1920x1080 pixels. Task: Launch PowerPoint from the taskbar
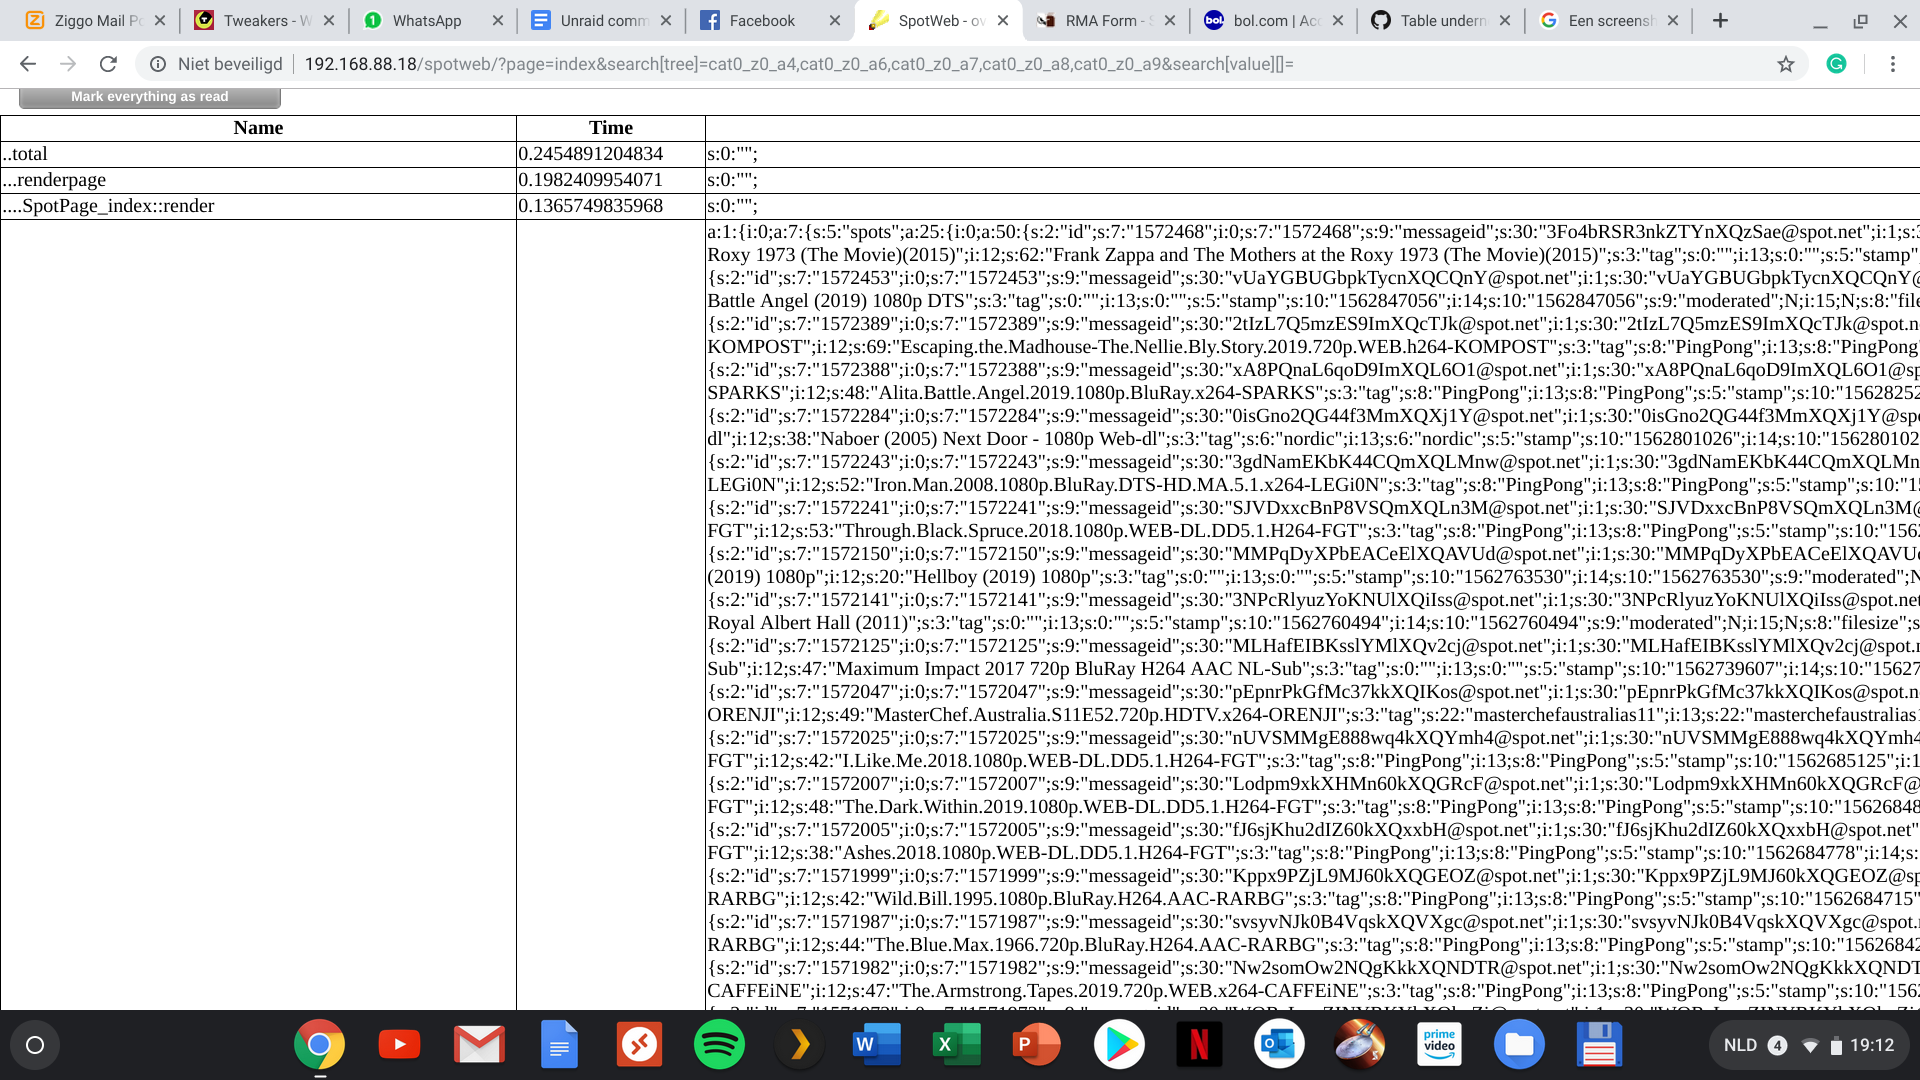pyautogui.click(x=1038, y=1044)
